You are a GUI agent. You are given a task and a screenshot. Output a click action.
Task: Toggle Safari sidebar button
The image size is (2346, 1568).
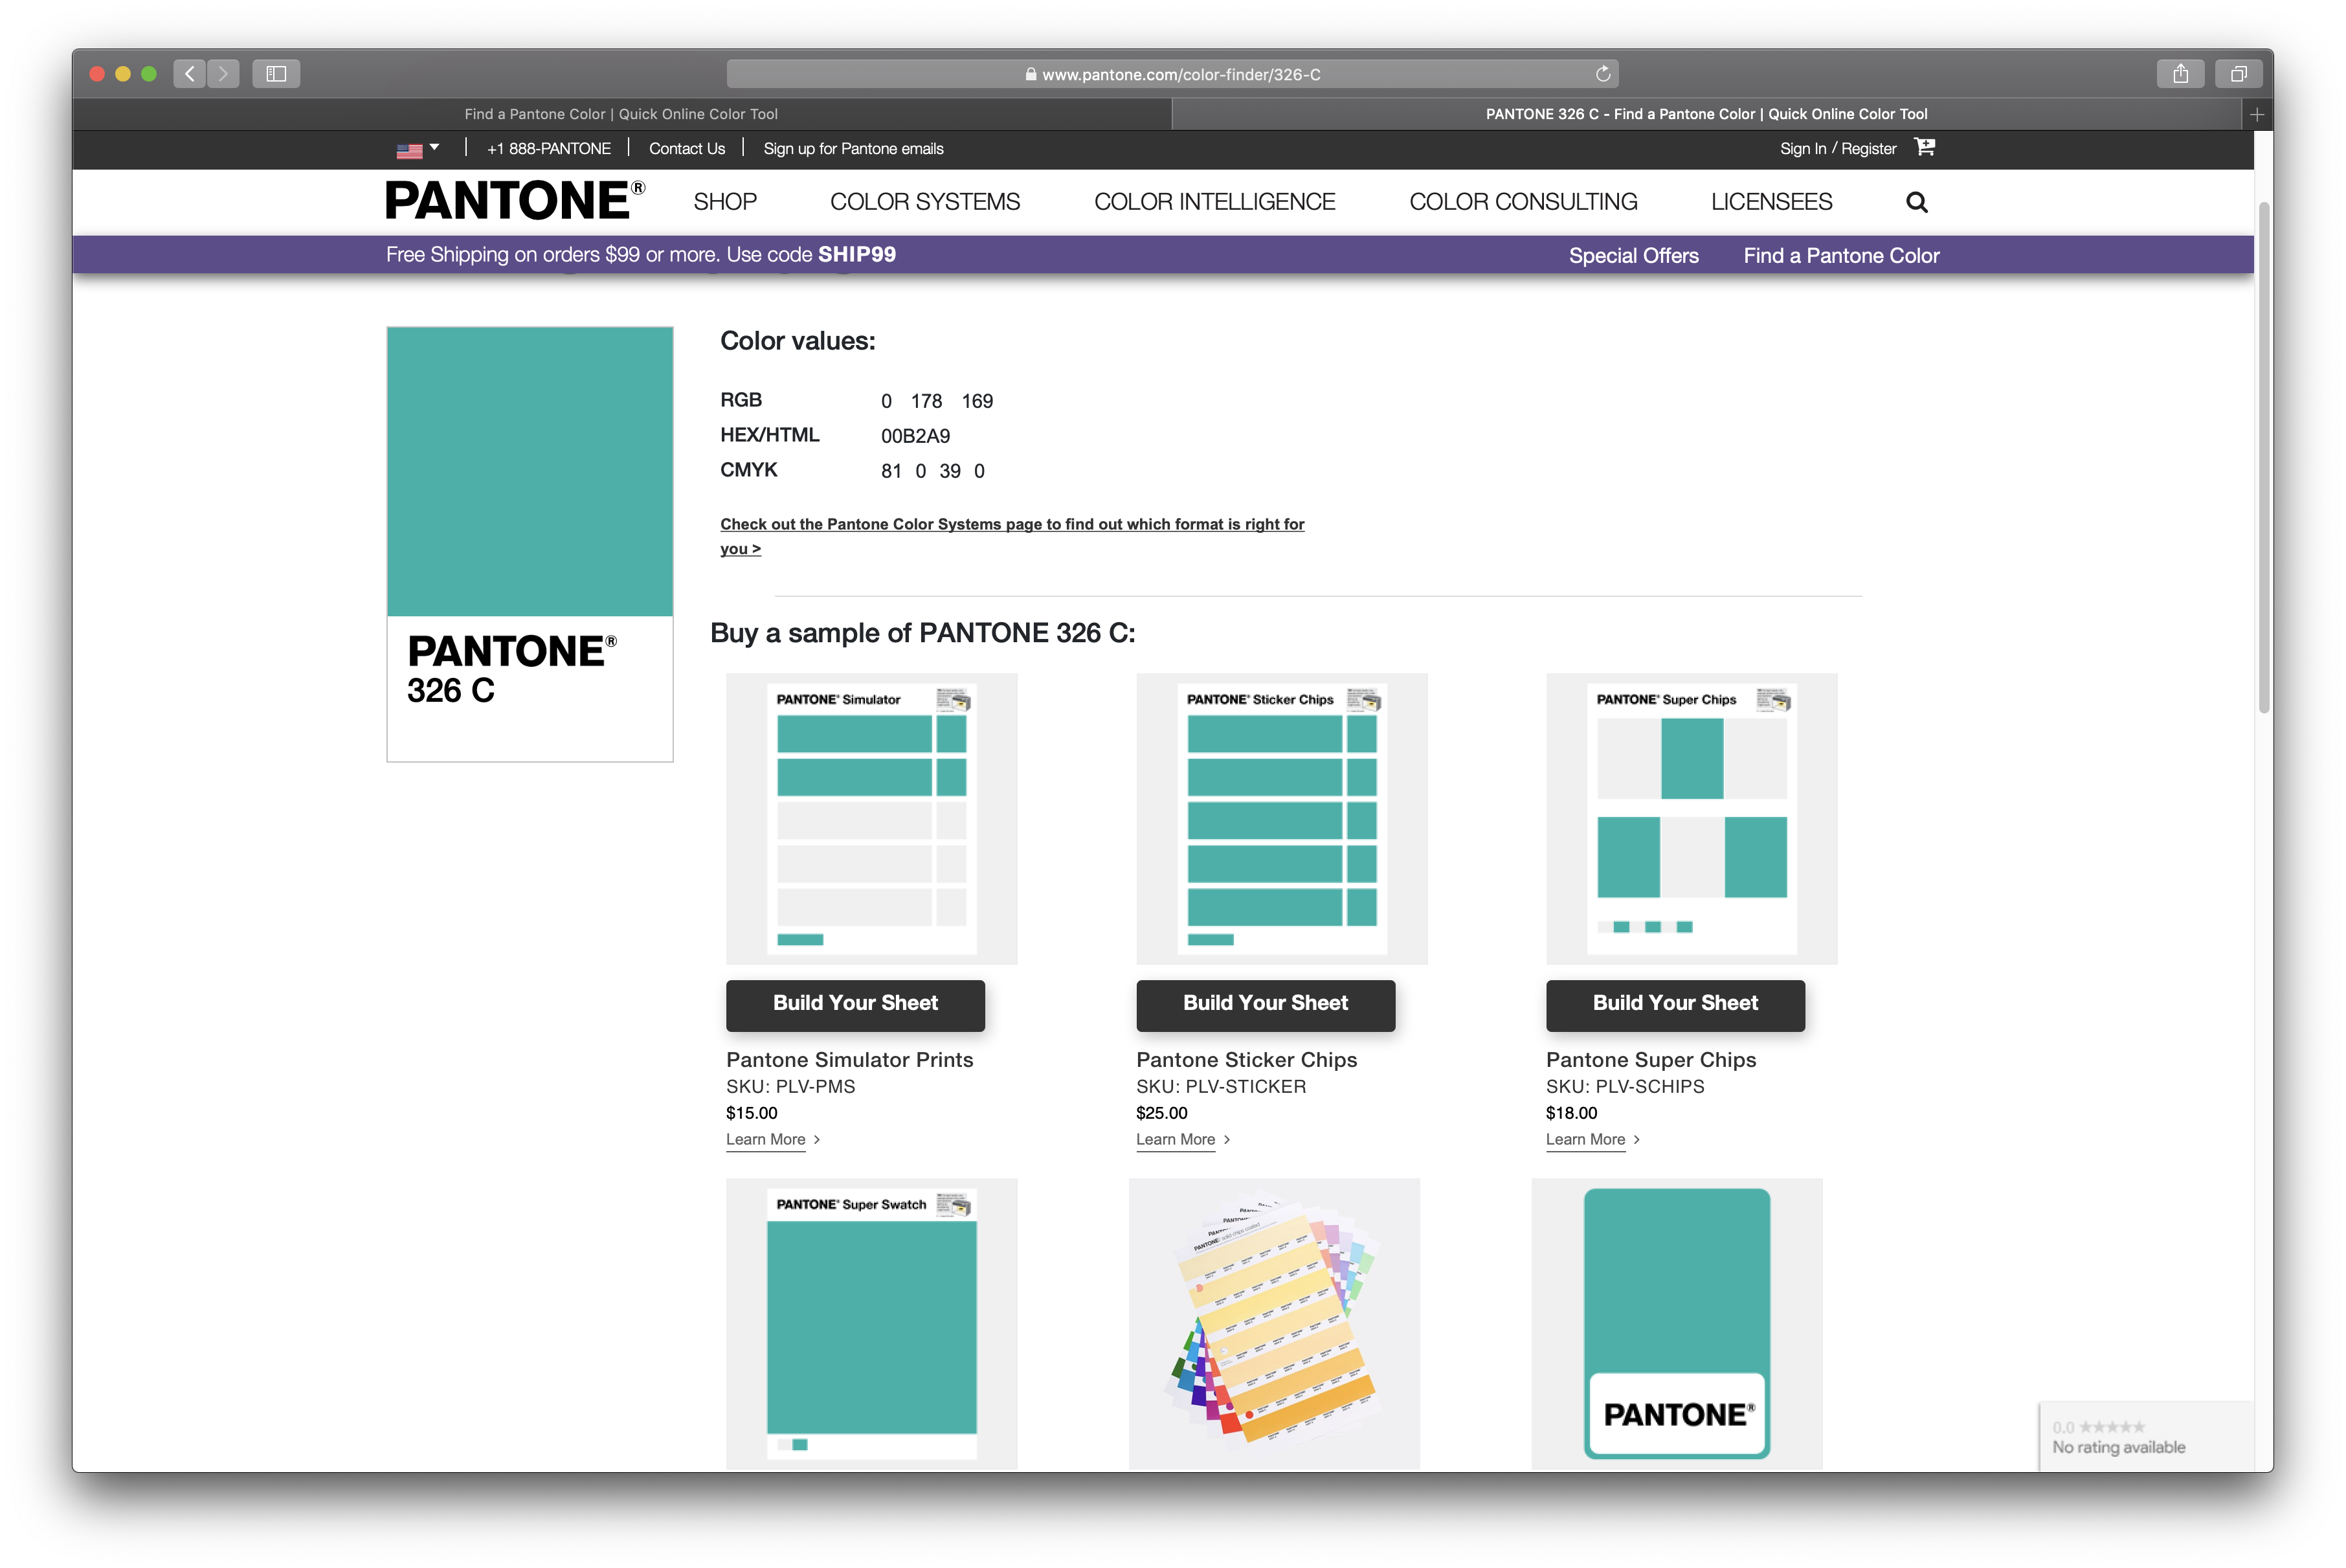(x=276, y=74)
